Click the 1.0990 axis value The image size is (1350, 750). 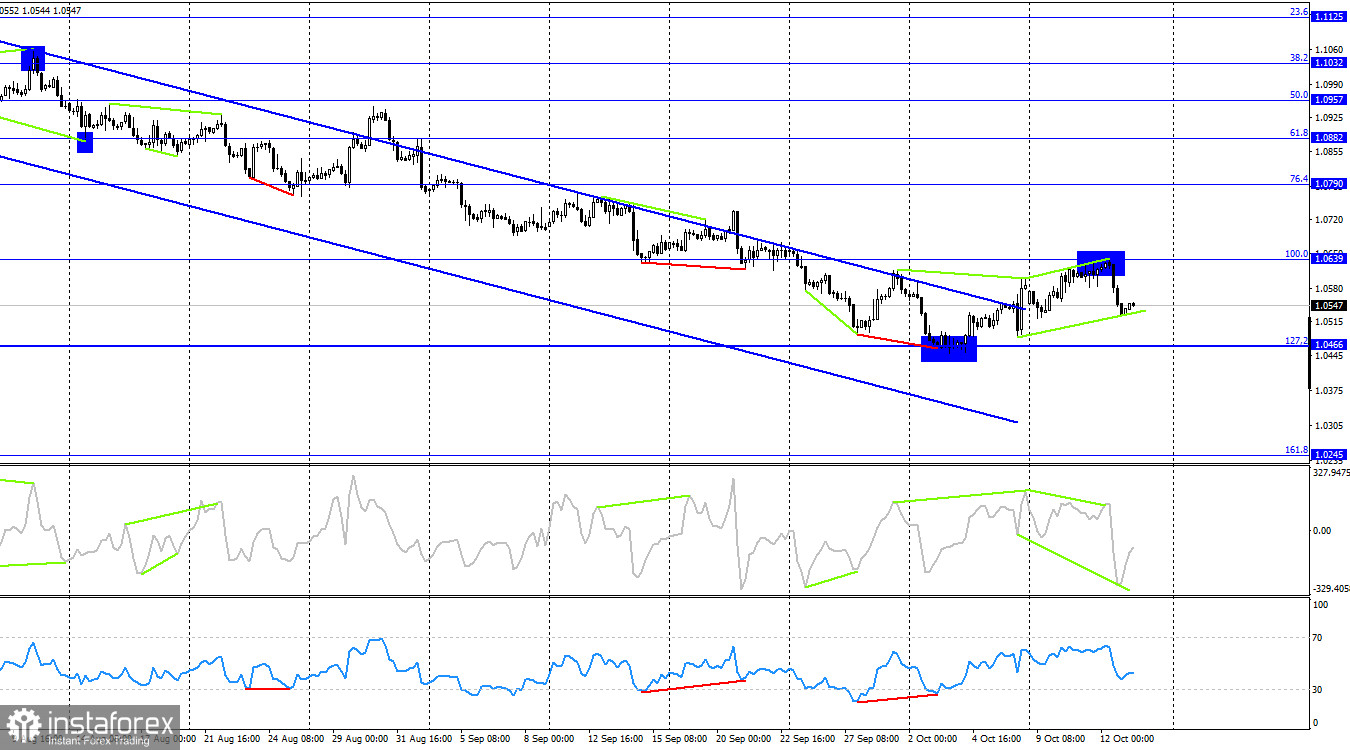1330,84
